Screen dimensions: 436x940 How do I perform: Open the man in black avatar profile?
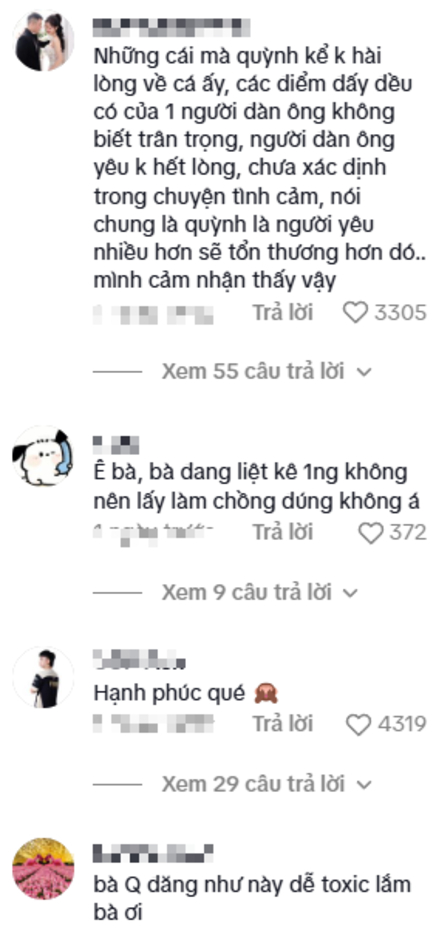click(43, 677)
